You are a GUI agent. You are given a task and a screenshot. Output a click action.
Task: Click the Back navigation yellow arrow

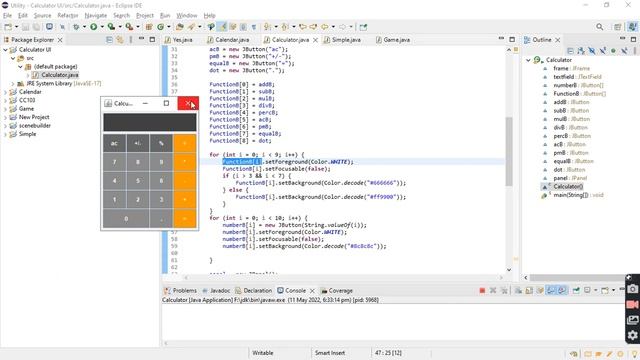coord(324,27)
